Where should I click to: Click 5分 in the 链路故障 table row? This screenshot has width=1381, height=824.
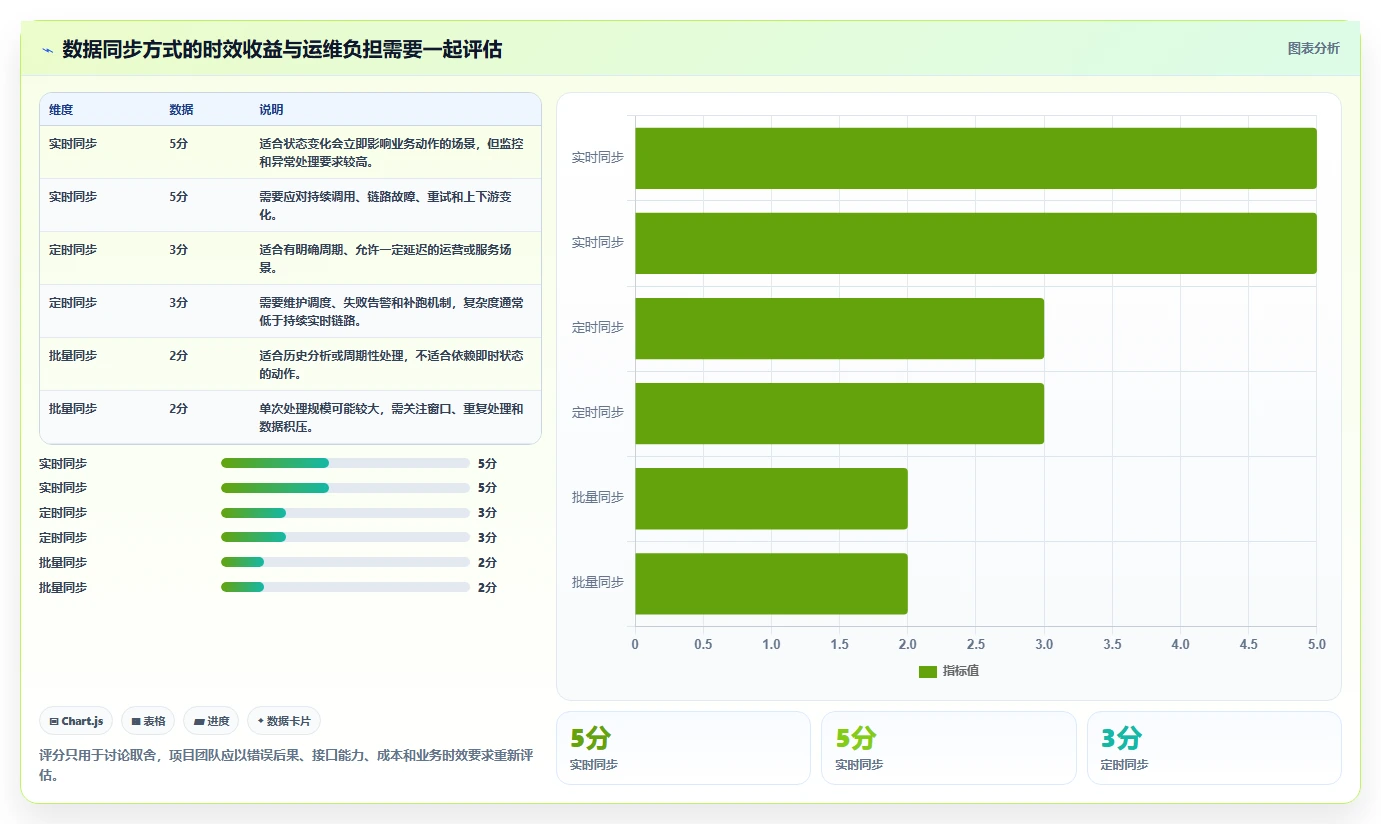click(178, 197)
